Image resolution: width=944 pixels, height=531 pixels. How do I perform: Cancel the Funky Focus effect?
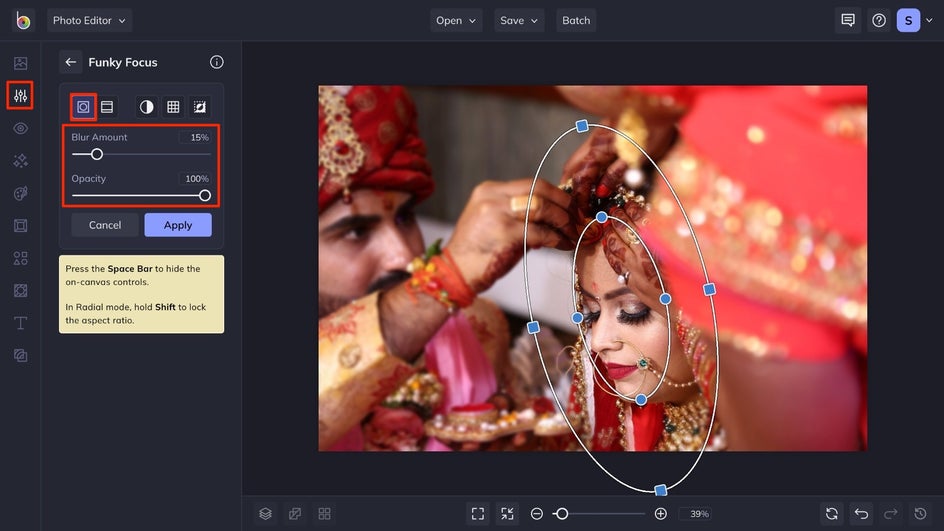point(105,225)
